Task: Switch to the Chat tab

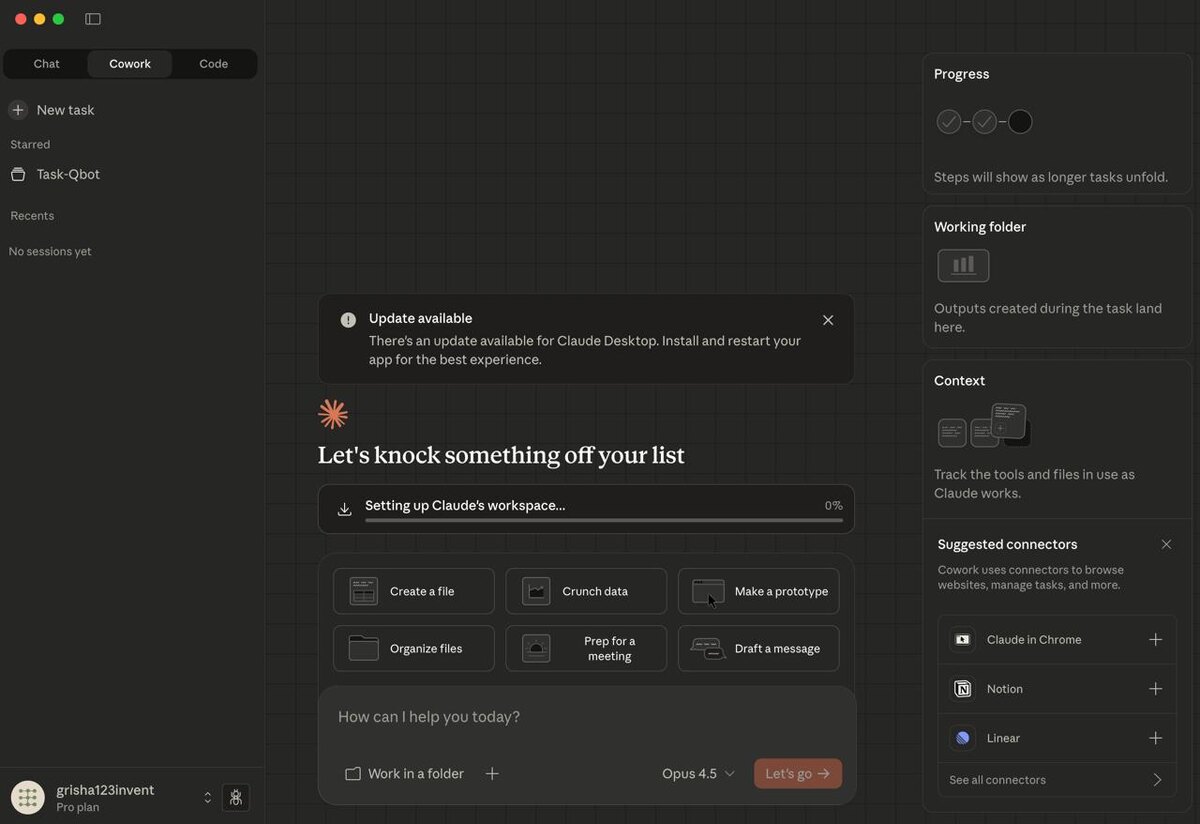Action: [46, 64]
